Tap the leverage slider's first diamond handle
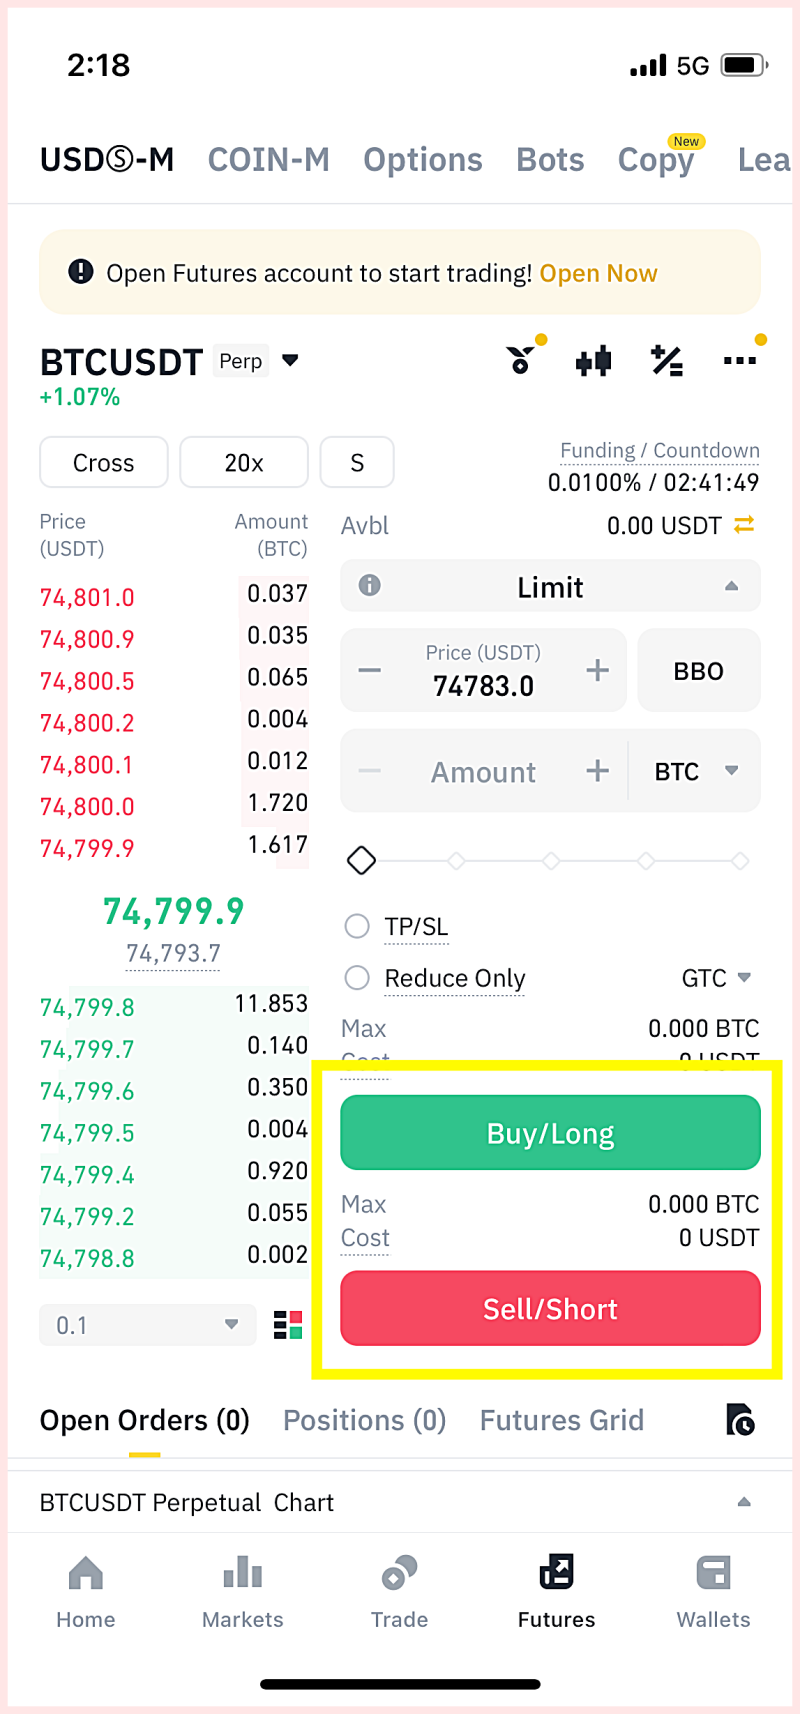This screenshot has width=800, height=1714. pyautogui.click(x=361, y=860)
